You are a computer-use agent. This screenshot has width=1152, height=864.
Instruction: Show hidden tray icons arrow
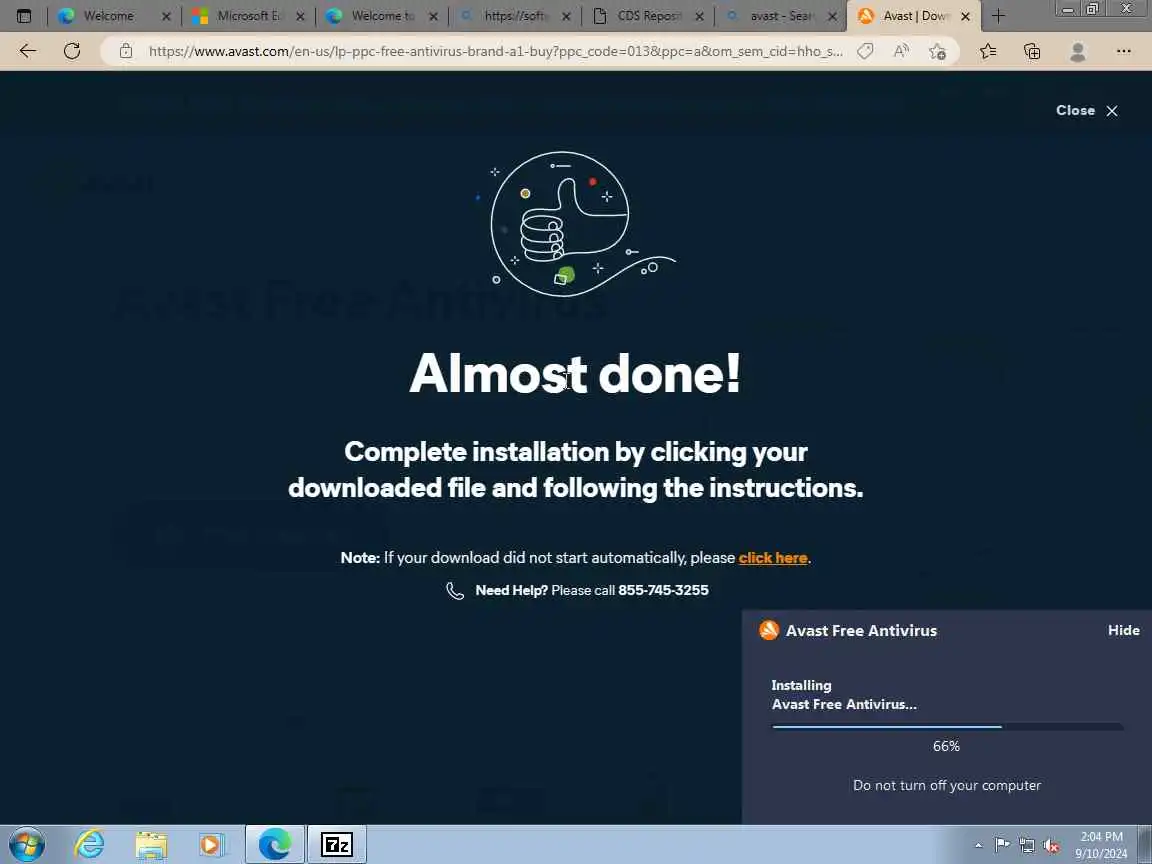(x=978, y=846)
